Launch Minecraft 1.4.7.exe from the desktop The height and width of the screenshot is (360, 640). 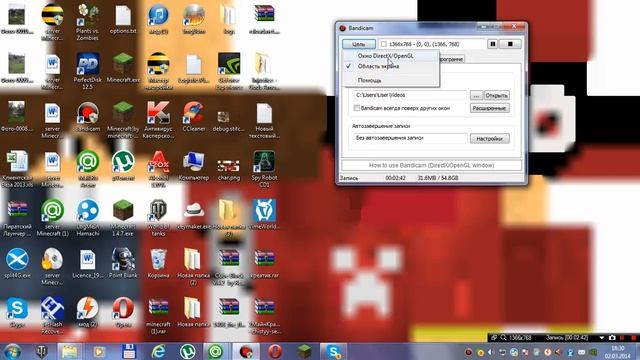tap(123, 218)
